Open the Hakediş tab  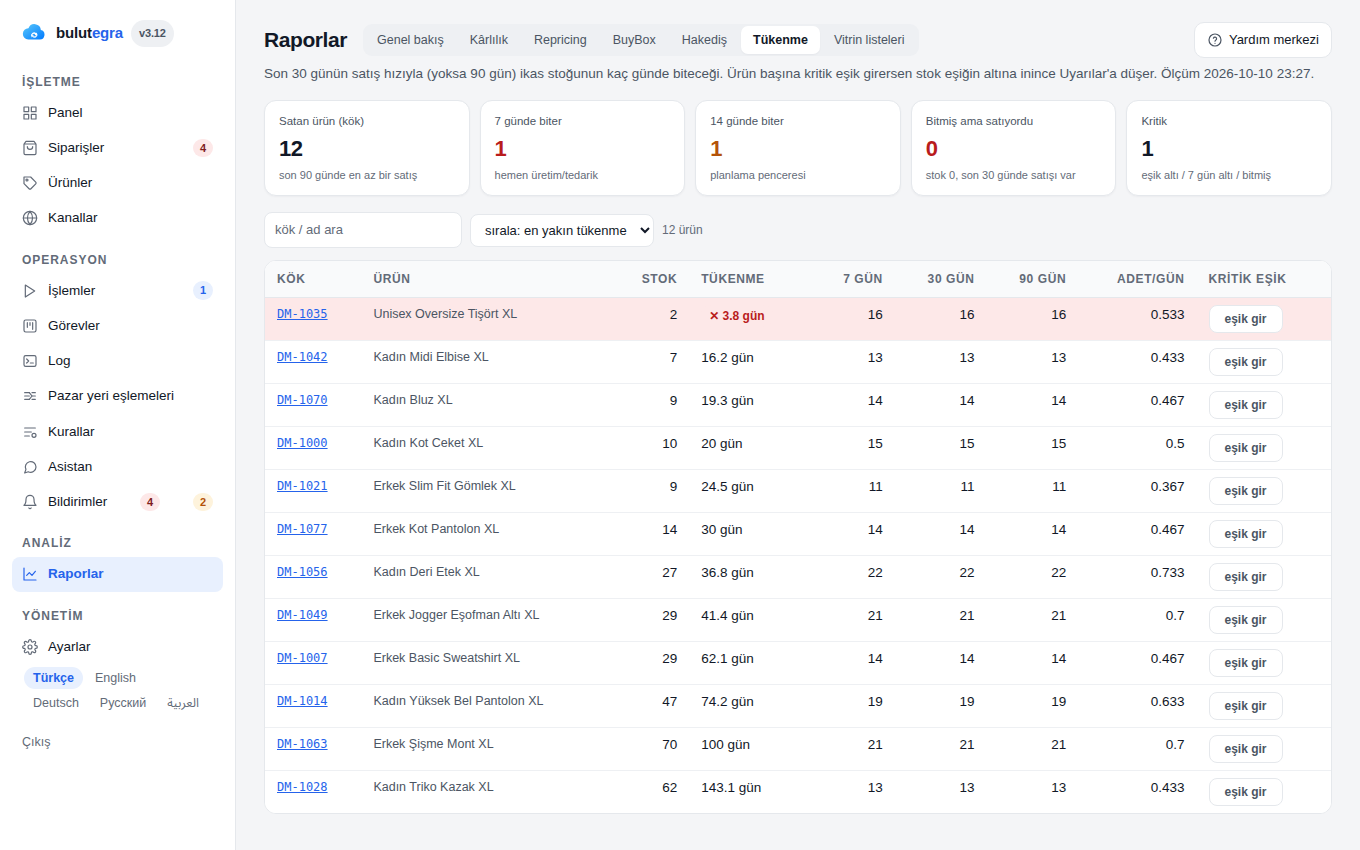pos(704,40)
